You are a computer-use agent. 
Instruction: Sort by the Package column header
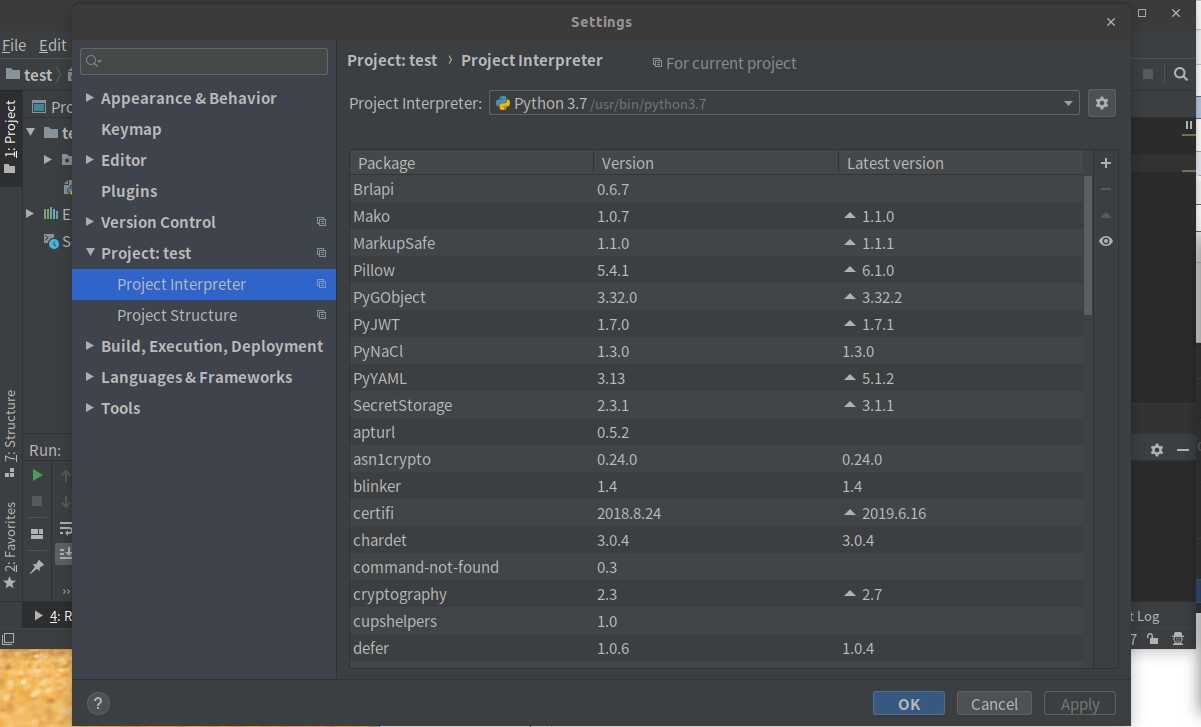(x=471, y=163)
